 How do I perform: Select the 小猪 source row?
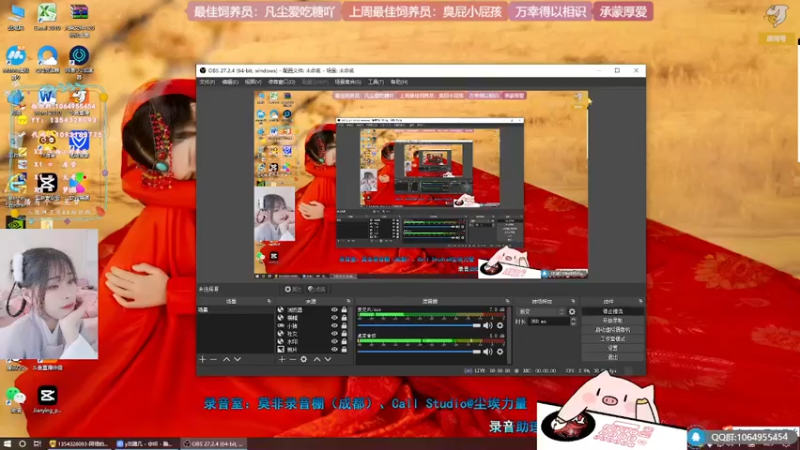[312, 326]
